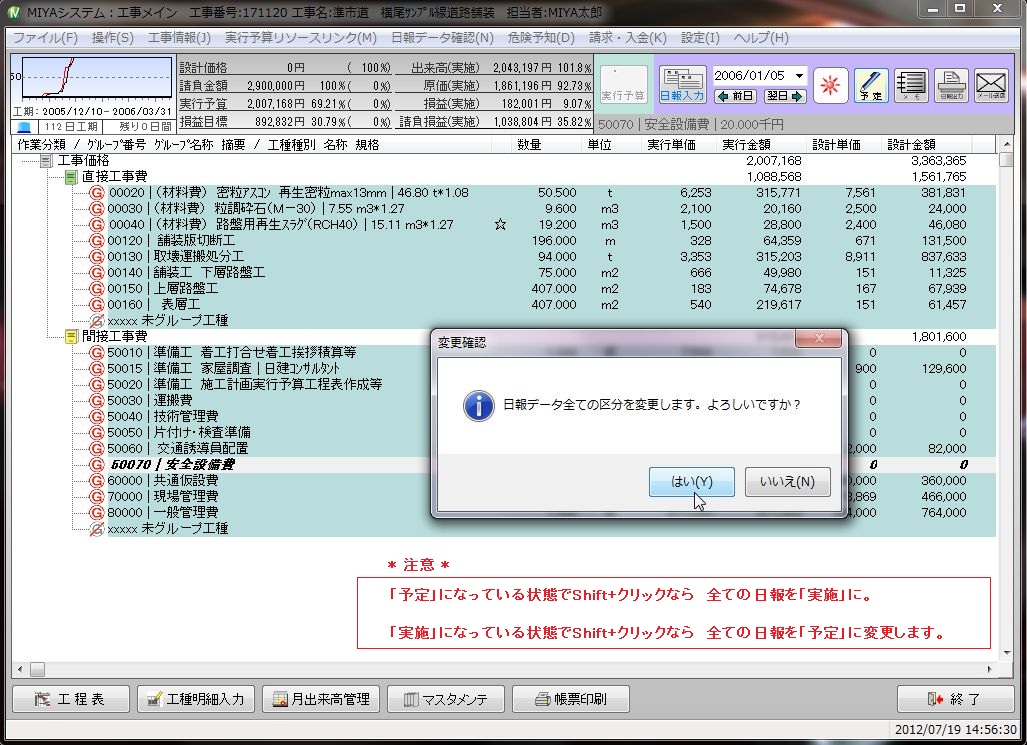Click the G icon of 50030 運搬費
This screenshot has width=1027, height=745.
[96, 400]
